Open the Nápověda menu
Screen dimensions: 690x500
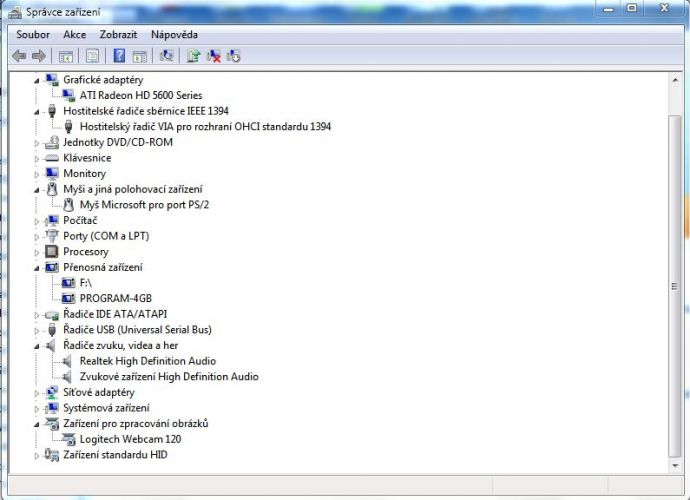174,34
